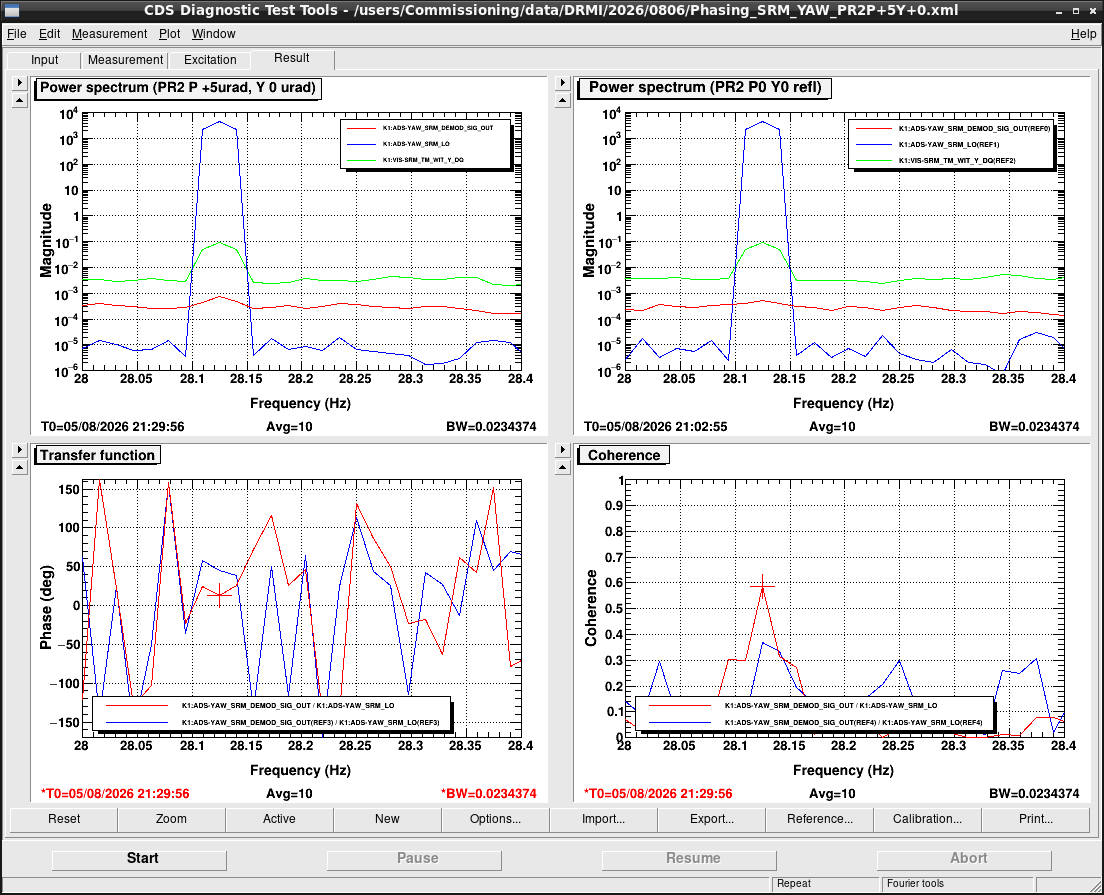Expand options arrow beside Transfer function plot
1104x895 pixels.
point(19,450)
